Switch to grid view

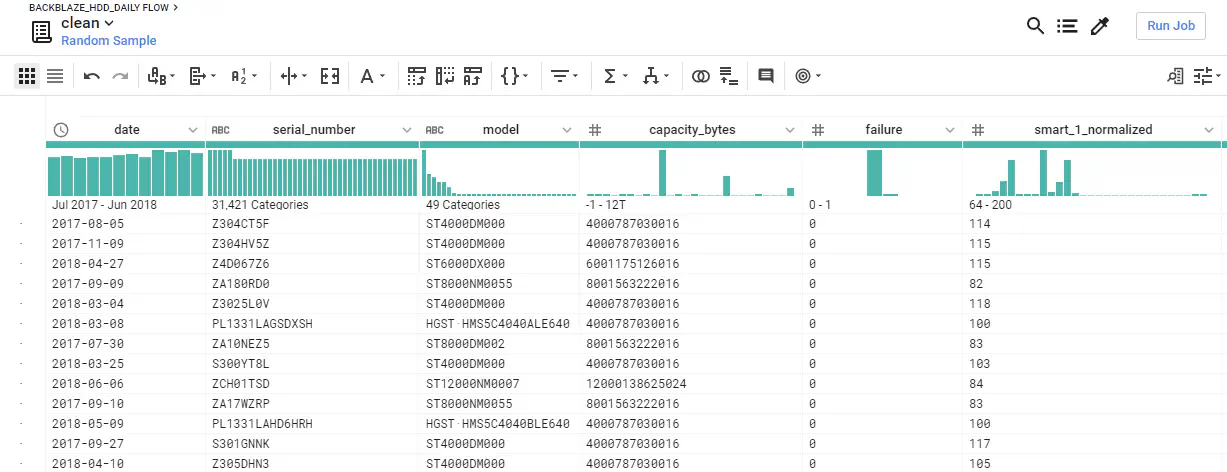click(27, 76)
